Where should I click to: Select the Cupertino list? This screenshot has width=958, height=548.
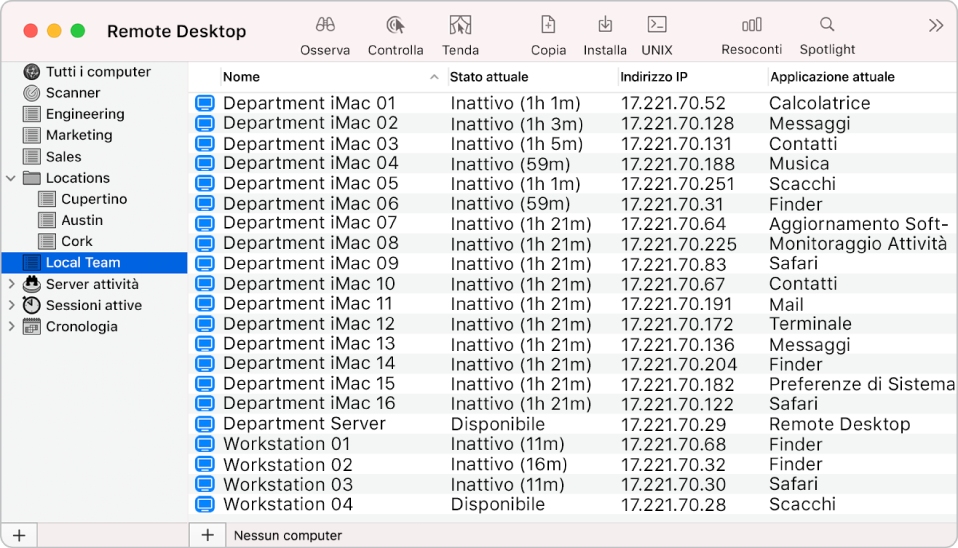click(93, 199)
